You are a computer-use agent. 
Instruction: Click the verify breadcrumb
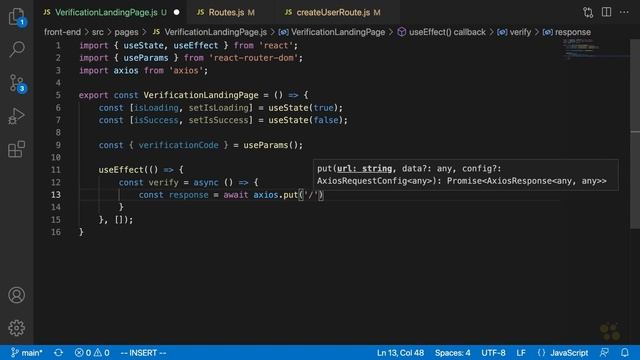[x=514, y=32]
